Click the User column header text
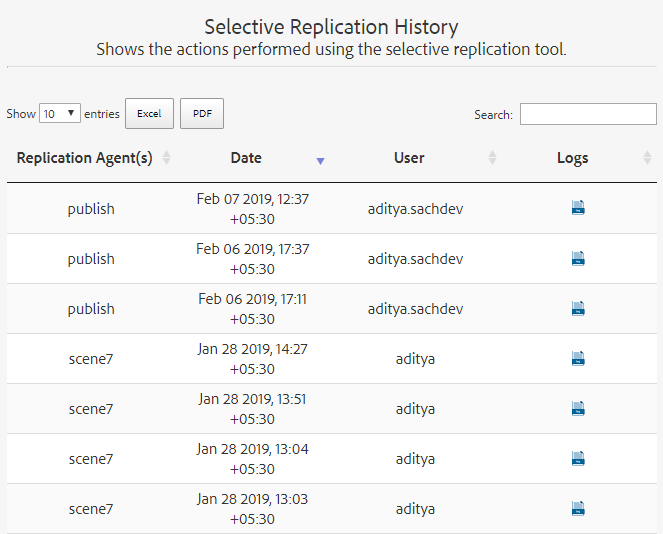The width and height of the screenshot is (663, 534). [x=409, y=158]
